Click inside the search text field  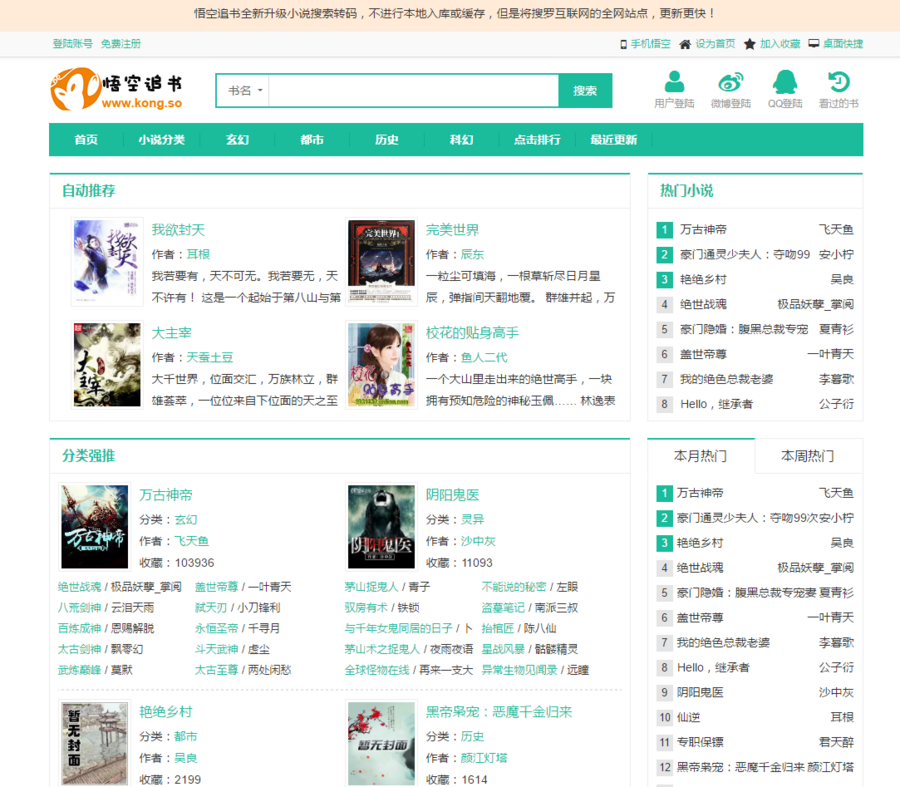(412, 91)
